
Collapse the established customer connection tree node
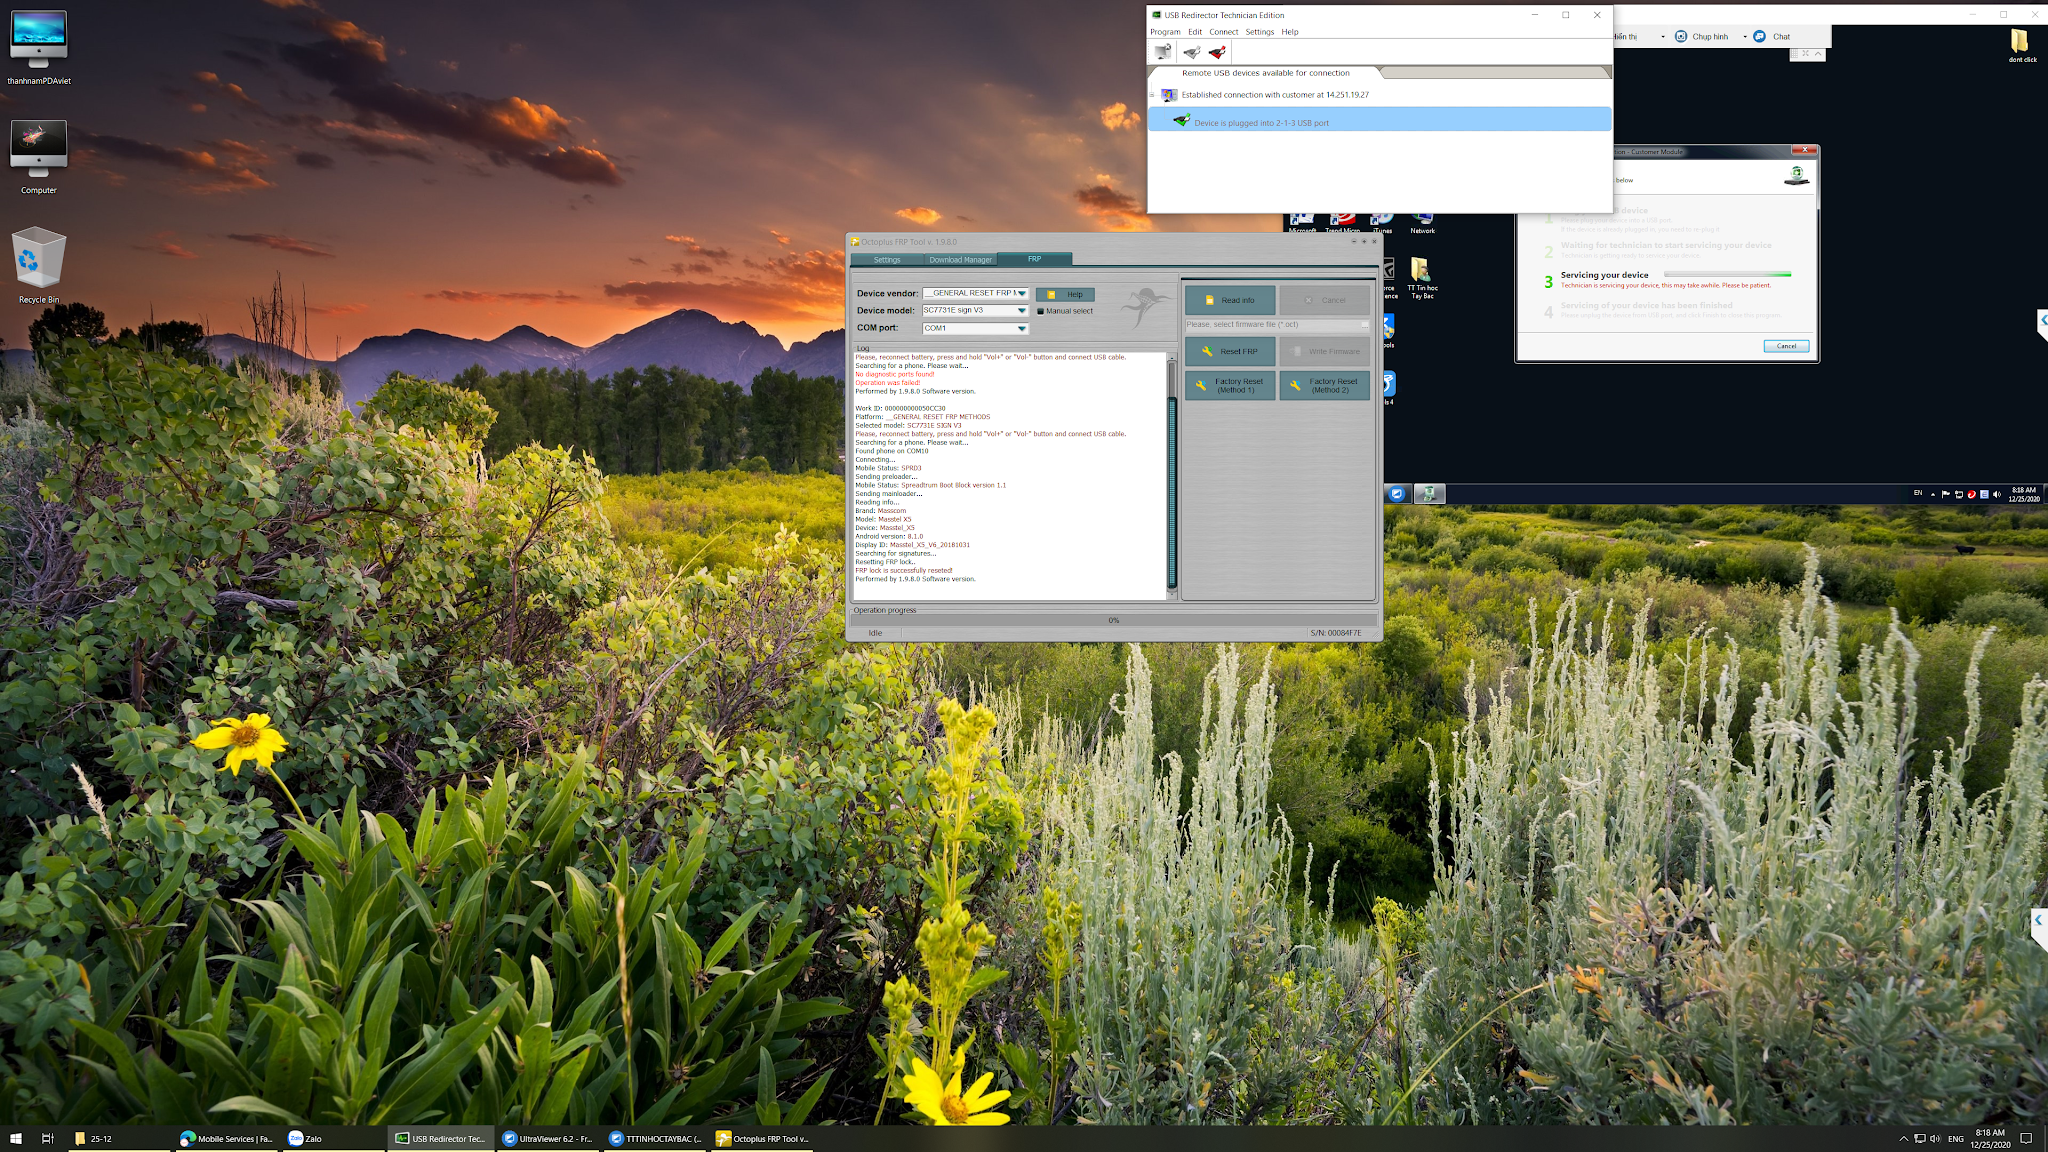1152,95
